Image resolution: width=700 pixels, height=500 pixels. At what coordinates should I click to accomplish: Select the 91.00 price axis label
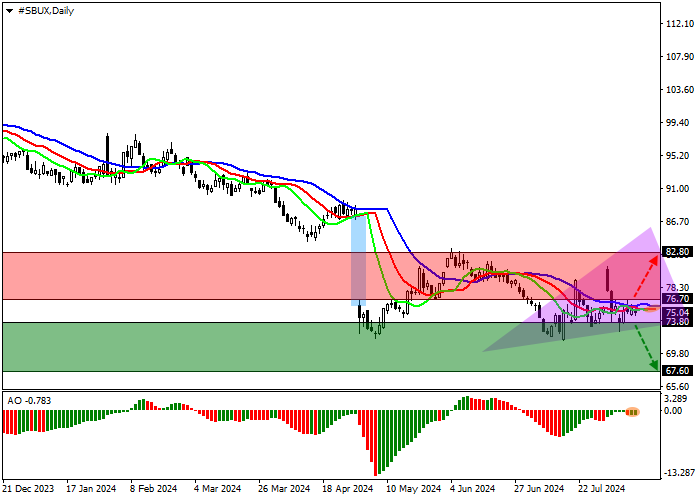coord(680,189)
